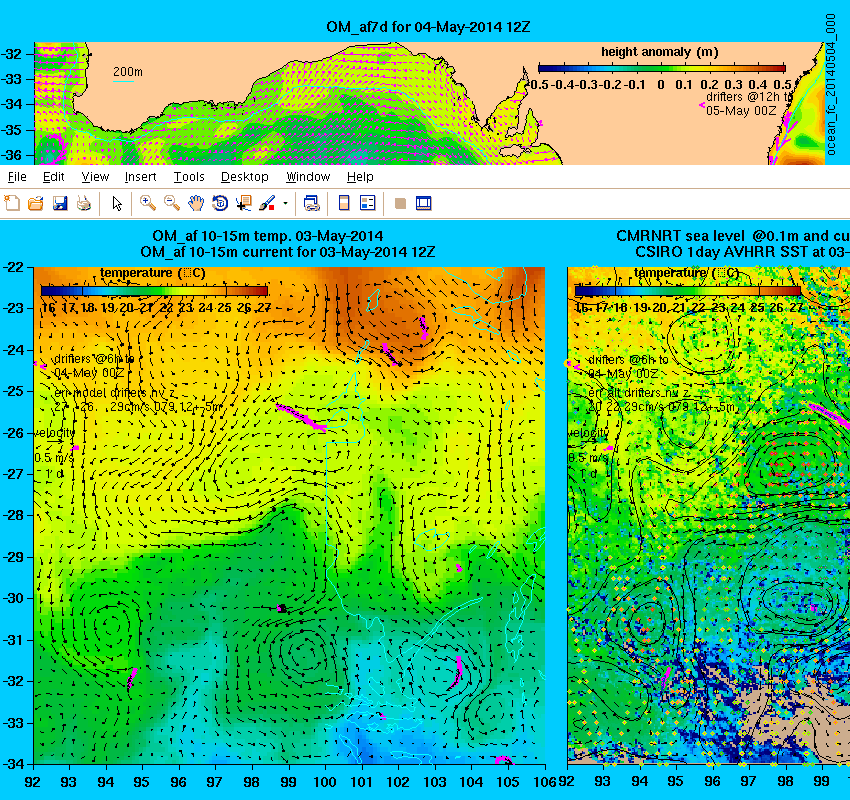This screenshot has width=850, height=800.
Task: Open the File menu
Action: [x=17, y=177]
